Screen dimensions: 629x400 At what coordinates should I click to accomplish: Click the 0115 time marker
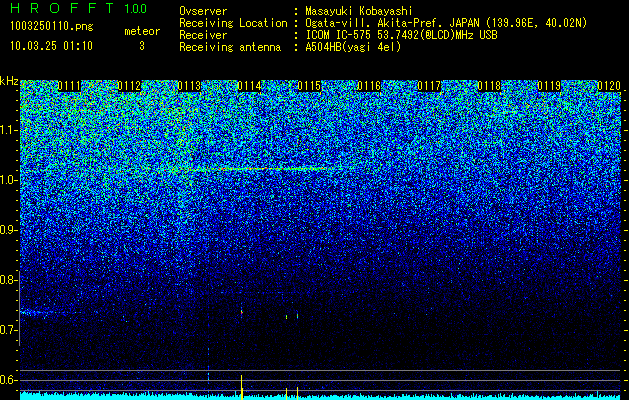click(309, 86)
